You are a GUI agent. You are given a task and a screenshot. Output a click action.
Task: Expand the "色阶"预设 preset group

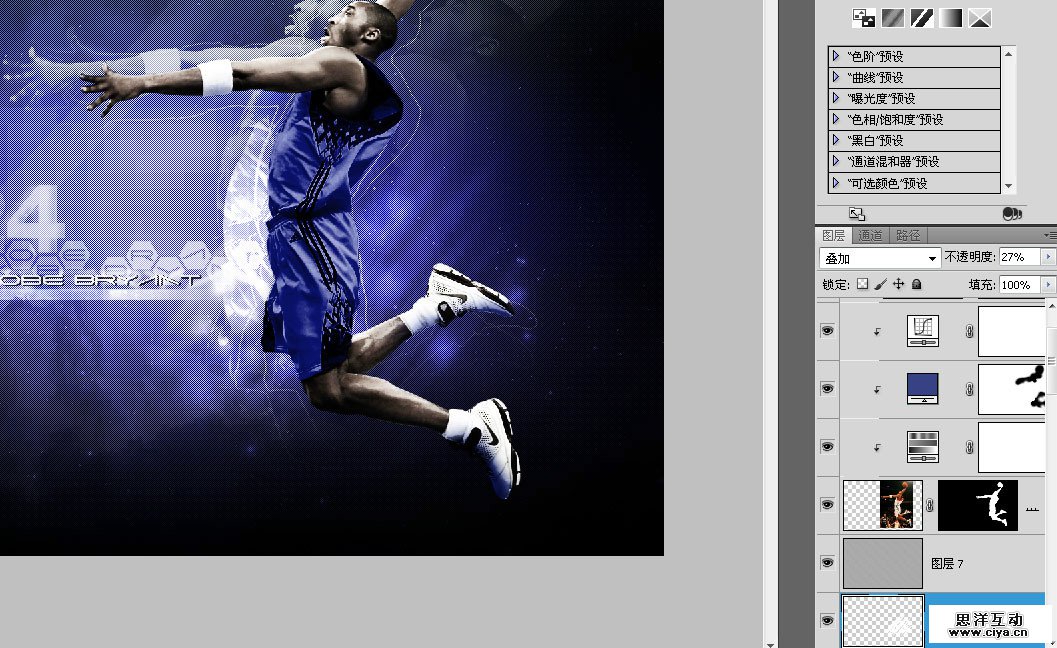(x=837, y=56)
